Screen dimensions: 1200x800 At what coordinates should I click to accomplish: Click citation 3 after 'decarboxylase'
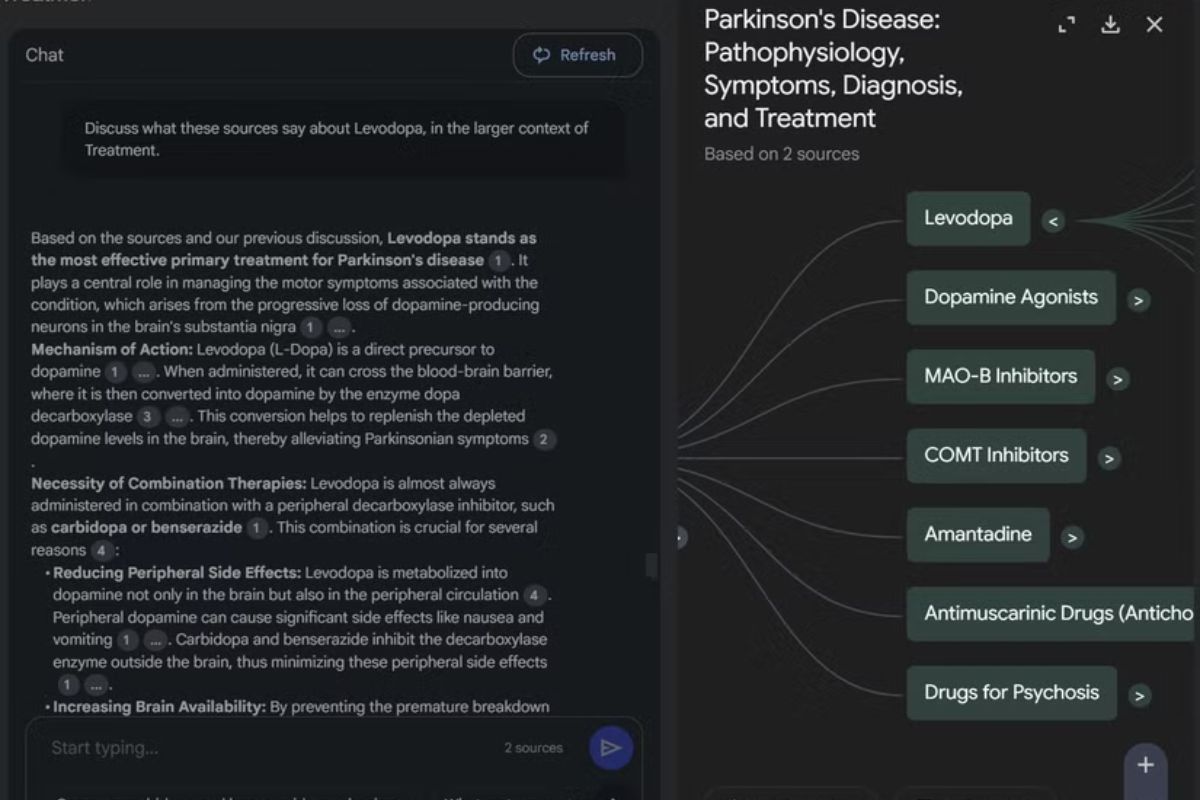point(149,416)
